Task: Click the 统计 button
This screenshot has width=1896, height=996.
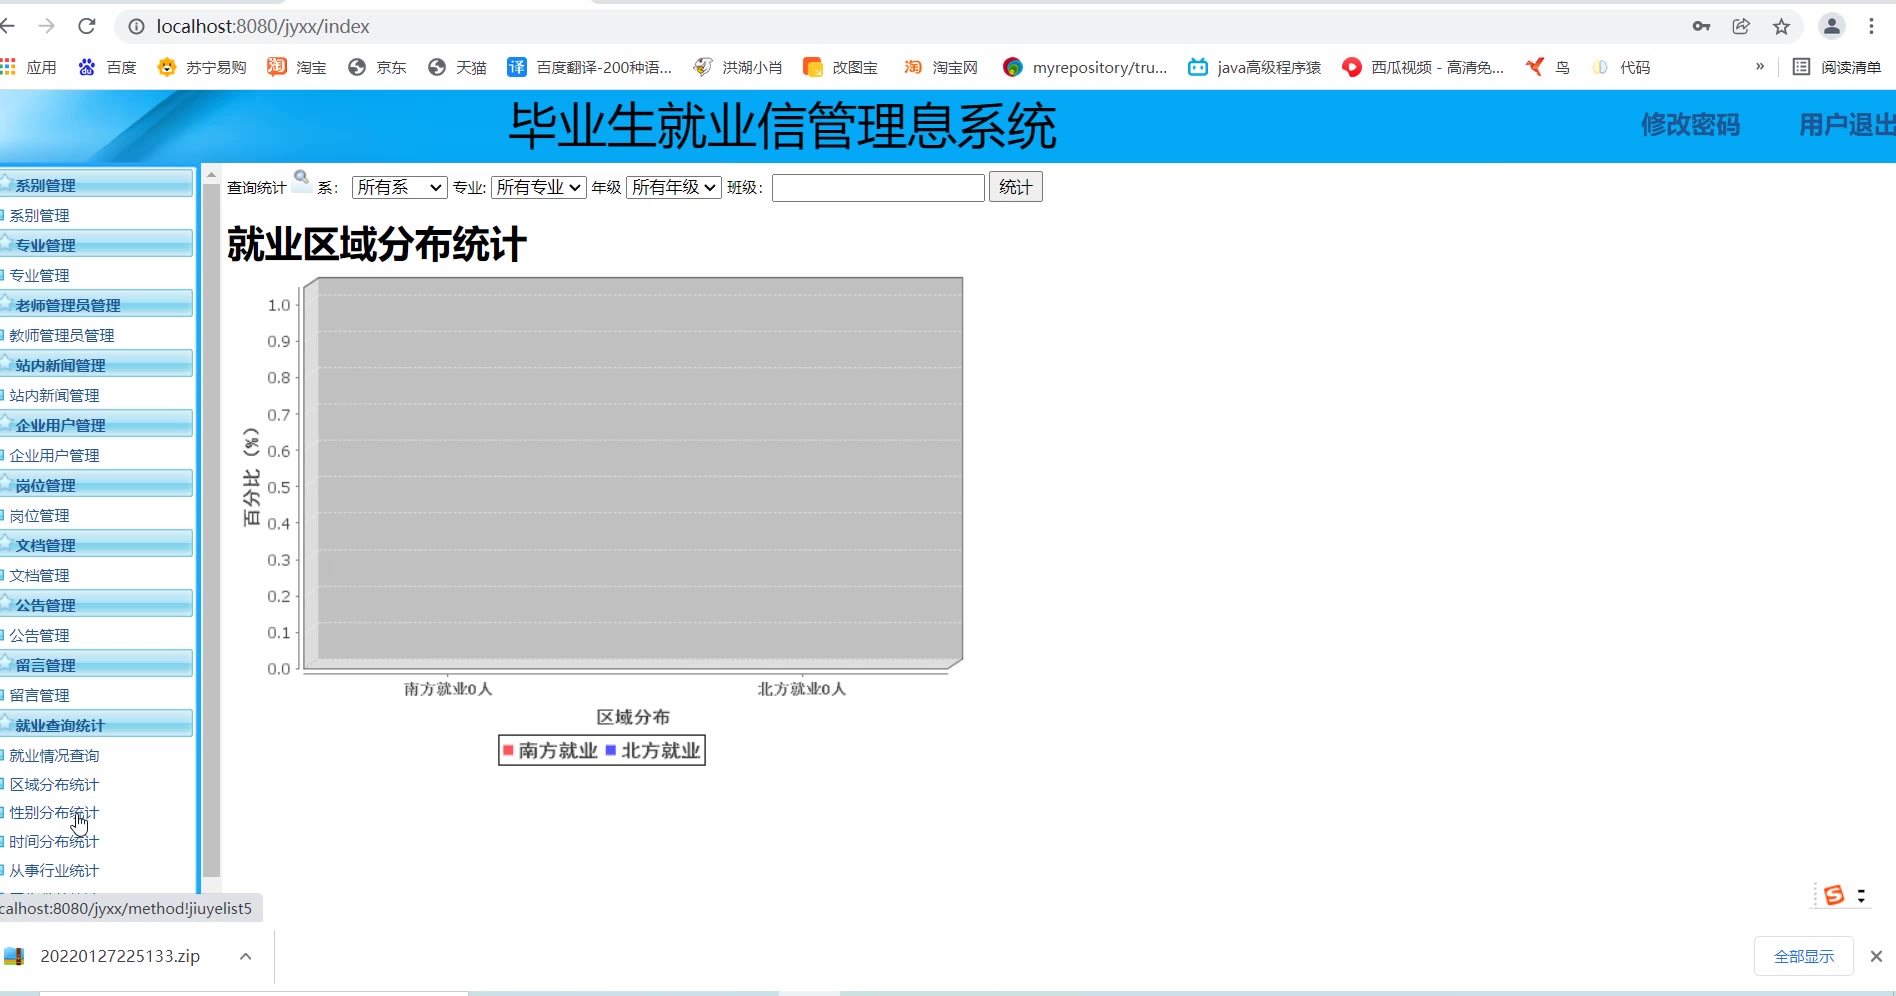Action: 1015,187
